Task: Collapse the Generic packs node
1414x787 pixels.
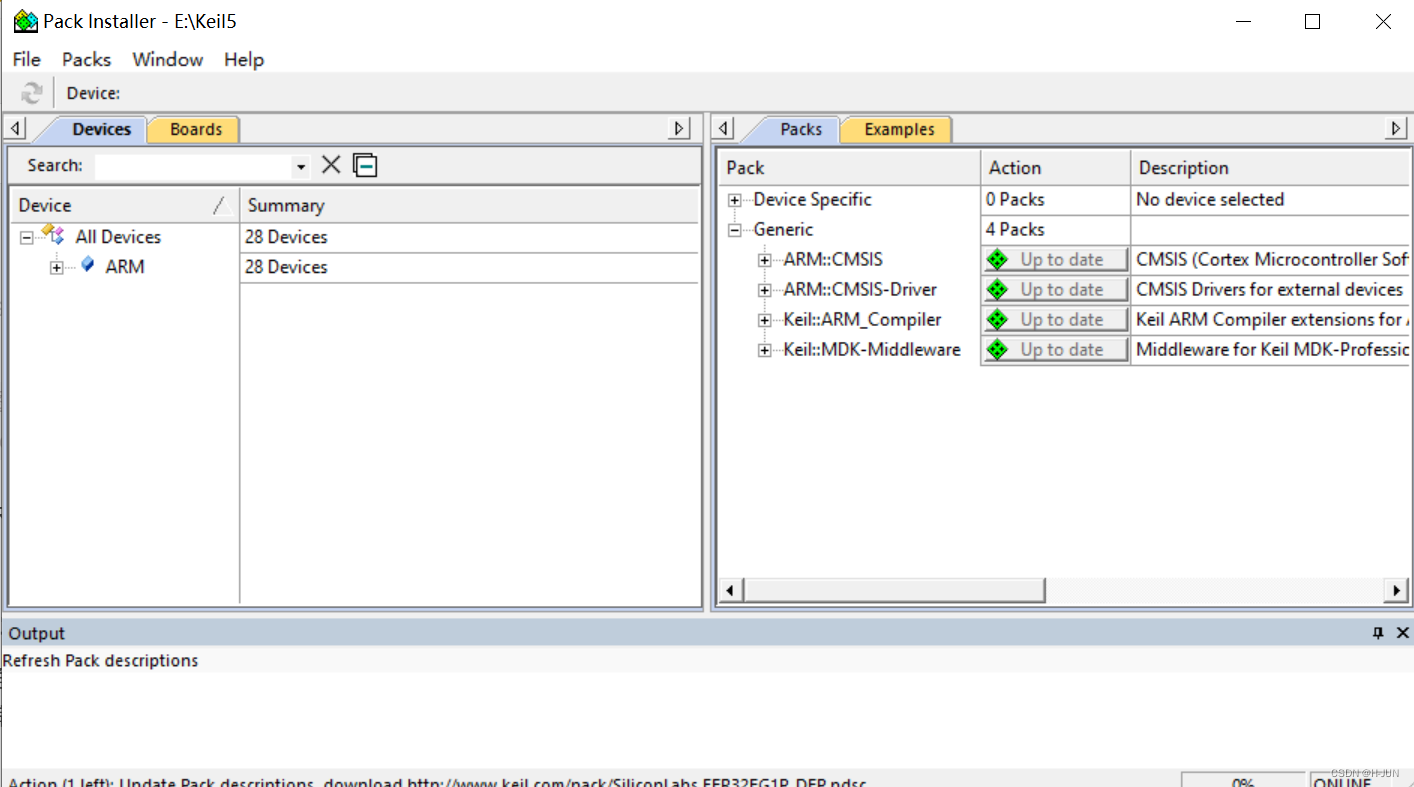Action: click(x=735, y=230)
